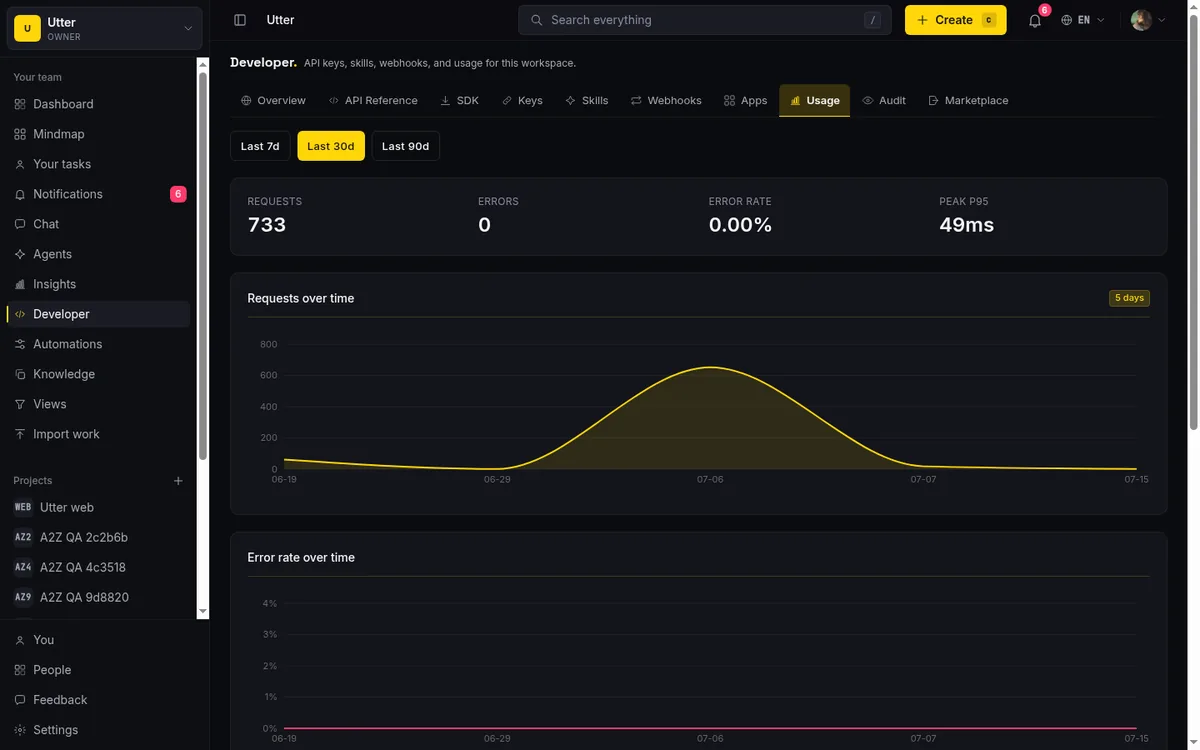Click the Error rate 0.00% value
This screenshot has width=1200, height=750.
click(740, 225)
